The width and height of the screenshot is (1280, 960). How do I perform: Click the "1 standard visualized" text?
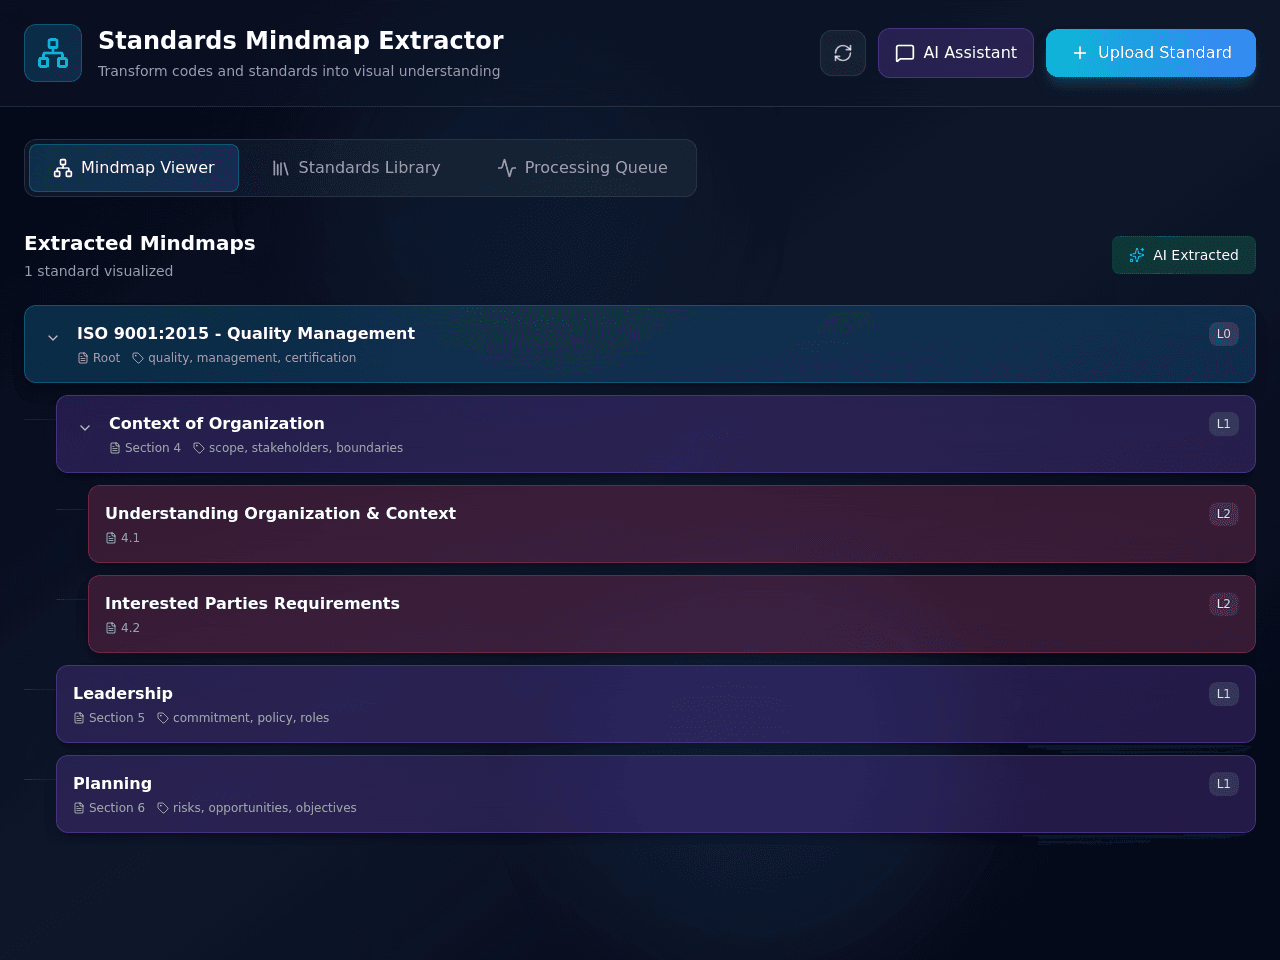[x=99, y=271]
